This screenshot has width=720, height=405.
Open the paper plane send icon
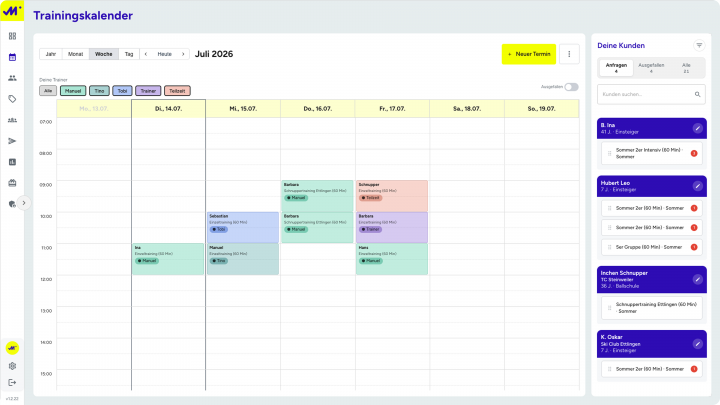[x=12, y=141]
